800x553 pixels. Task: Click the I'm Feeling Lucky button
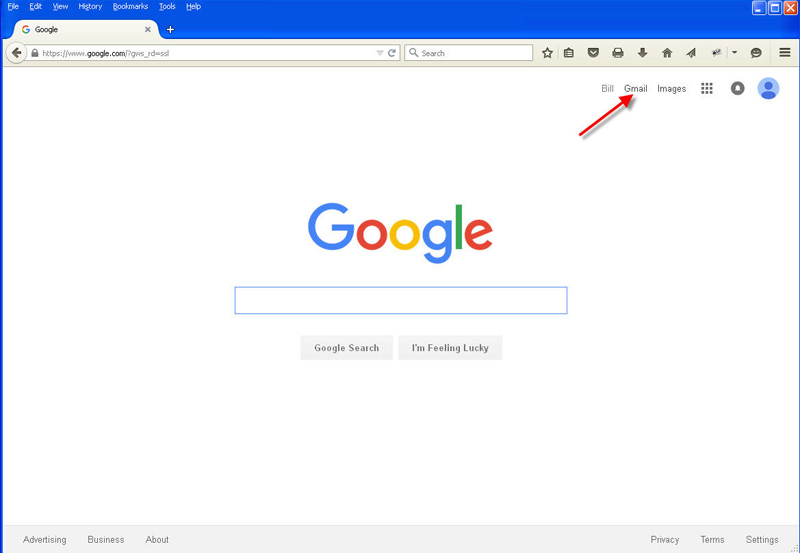click(x=450, y=348)
